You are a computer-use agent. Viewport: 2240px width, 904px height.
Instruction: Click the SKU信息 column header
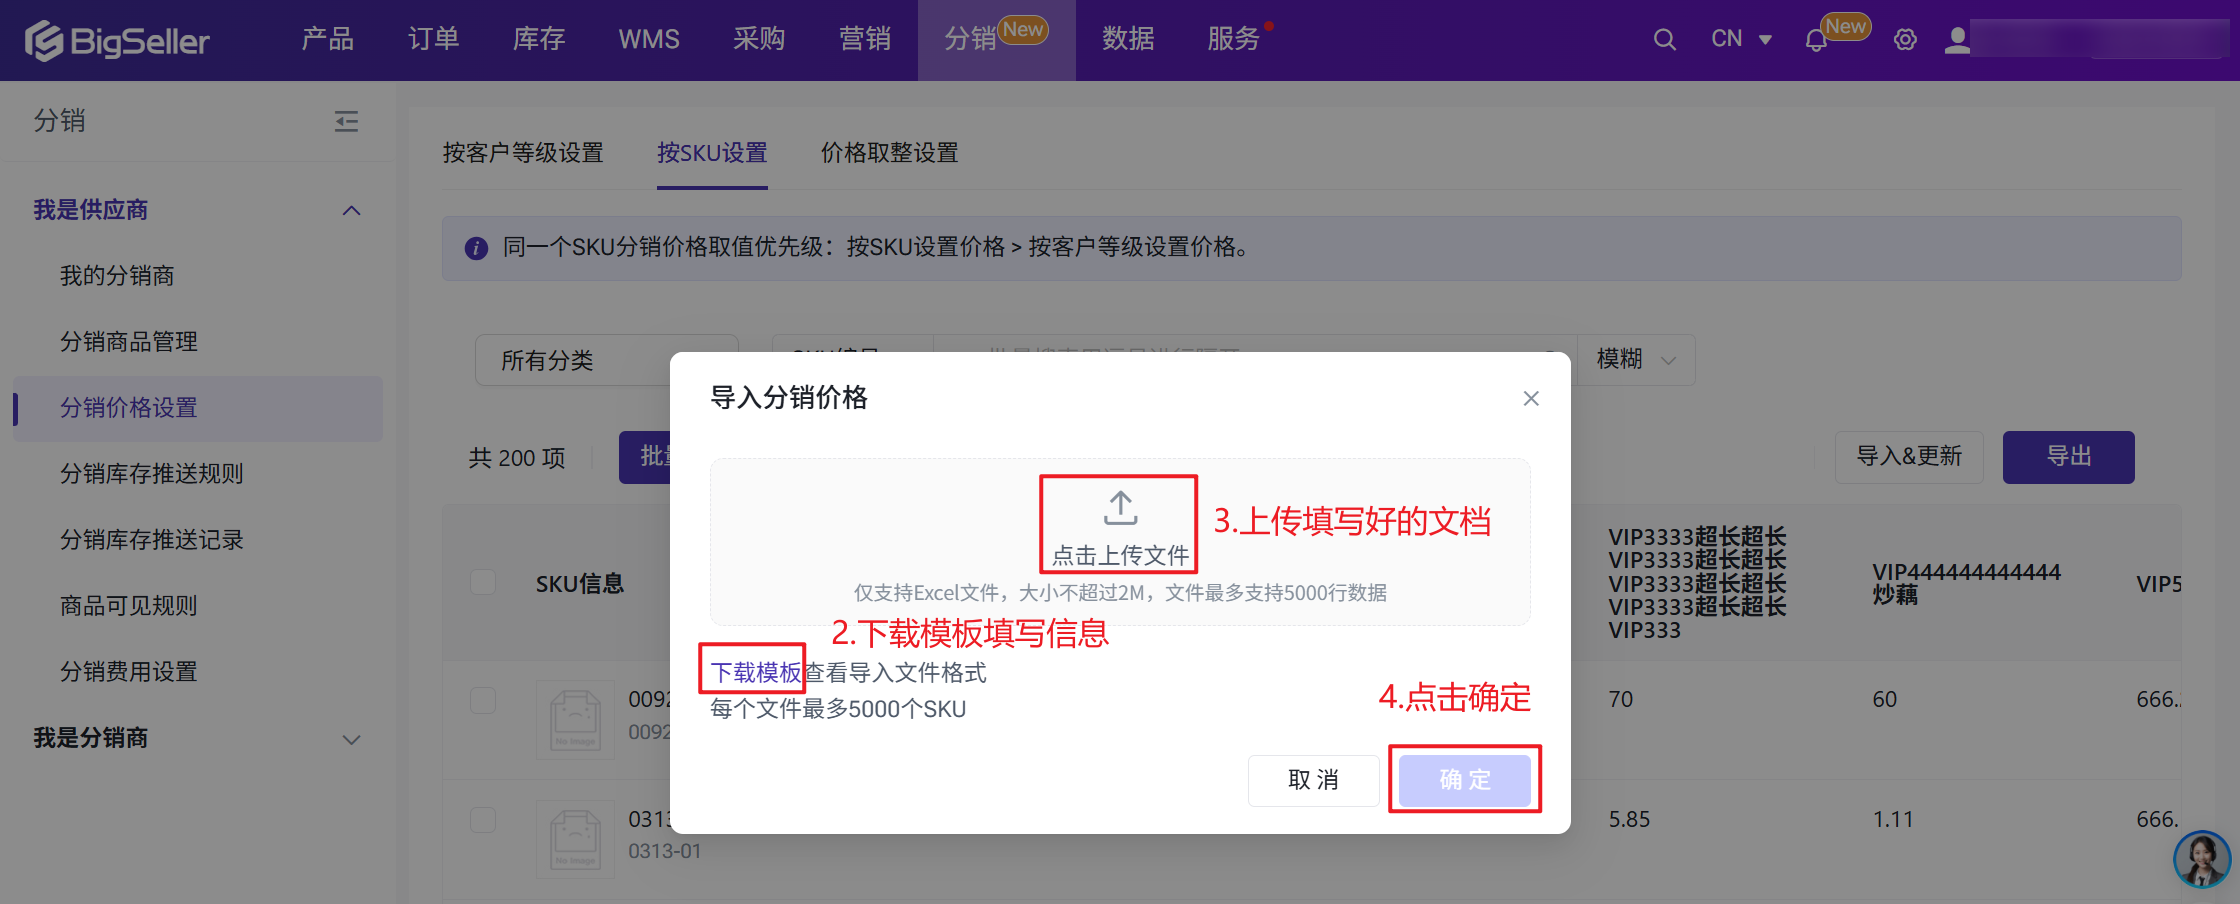click(x=580, y=584)
